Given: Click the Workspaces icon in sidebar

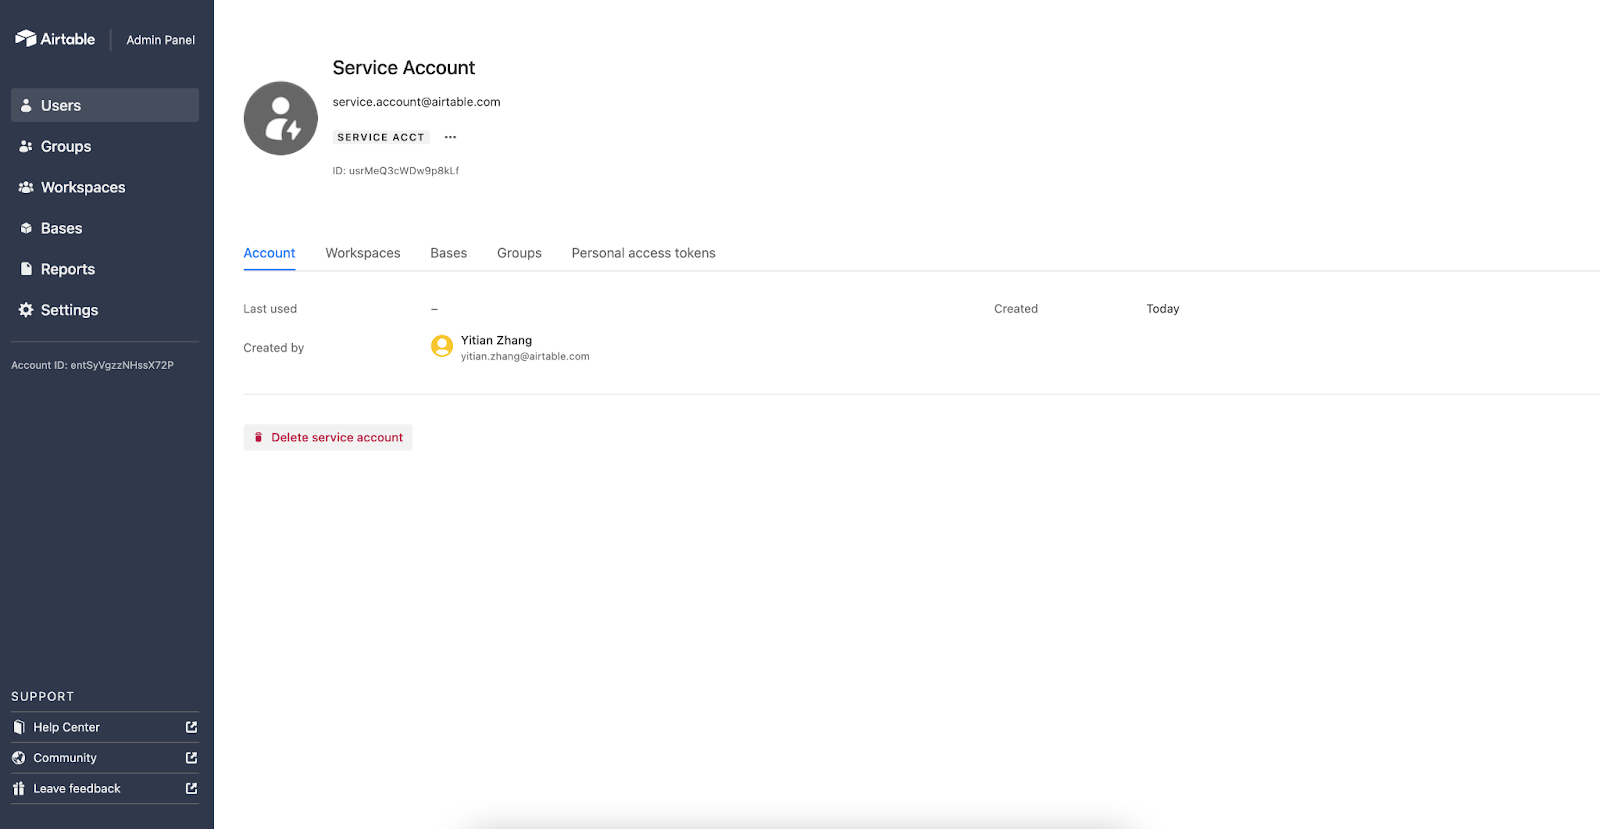Looking at the screenshot, I should (x=26, y=187).
